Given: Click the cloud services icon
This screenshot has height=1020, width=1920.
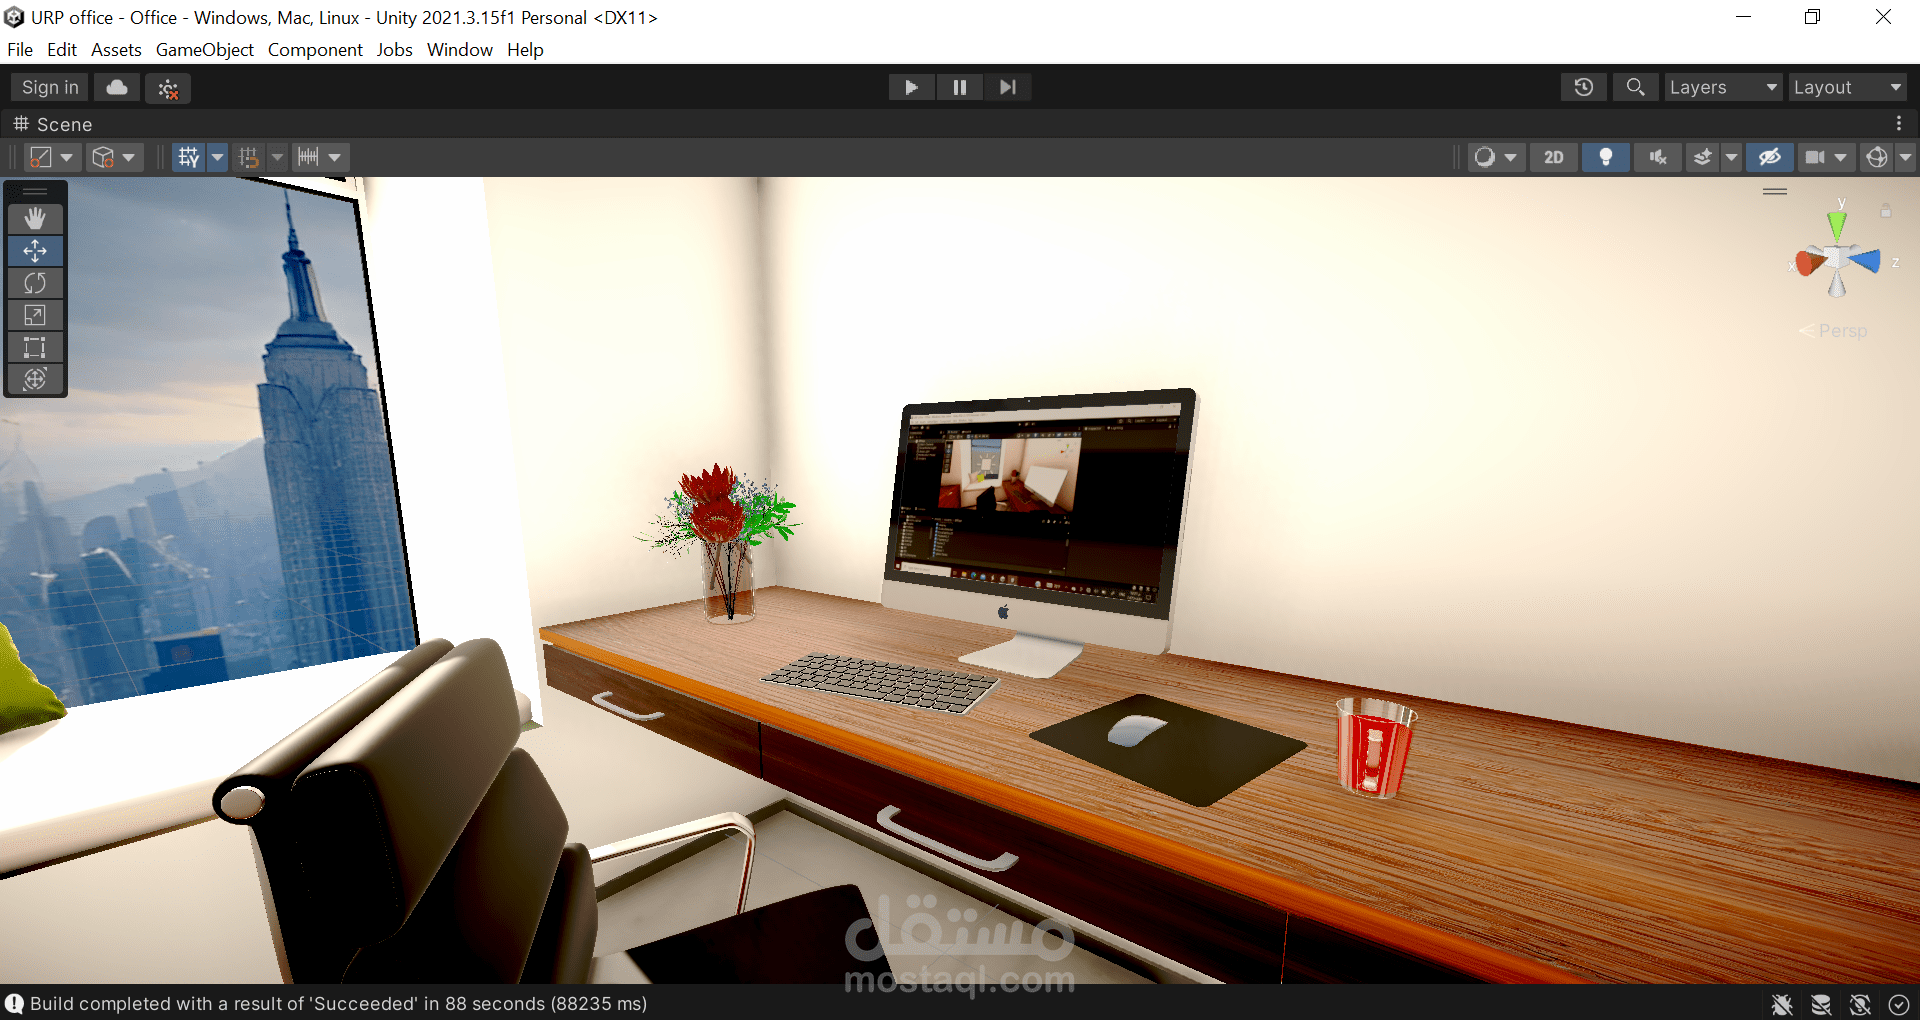Looking at the screenshot, I should pos(116,87).
